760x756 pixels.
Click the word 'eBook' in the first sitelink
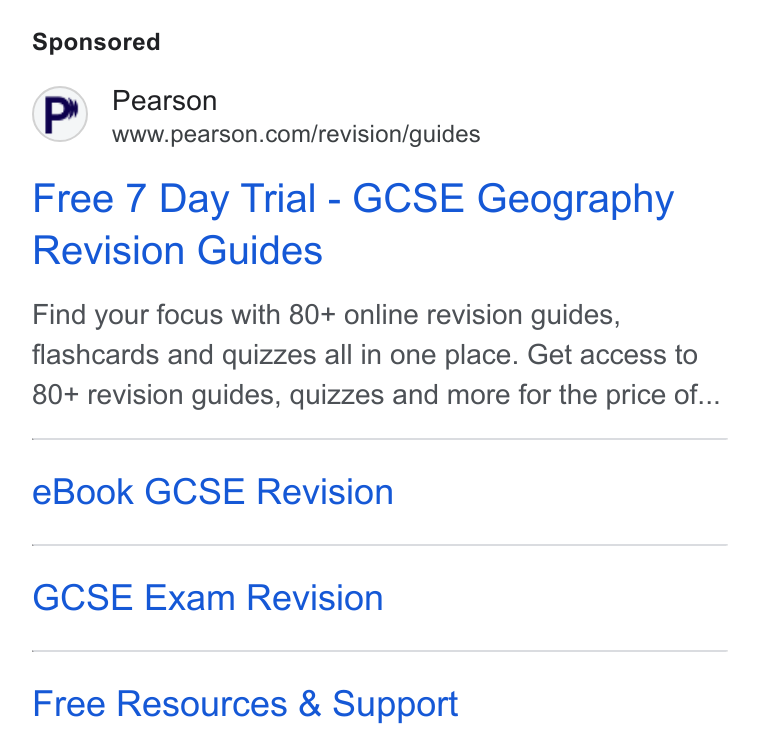click(82, 492)
